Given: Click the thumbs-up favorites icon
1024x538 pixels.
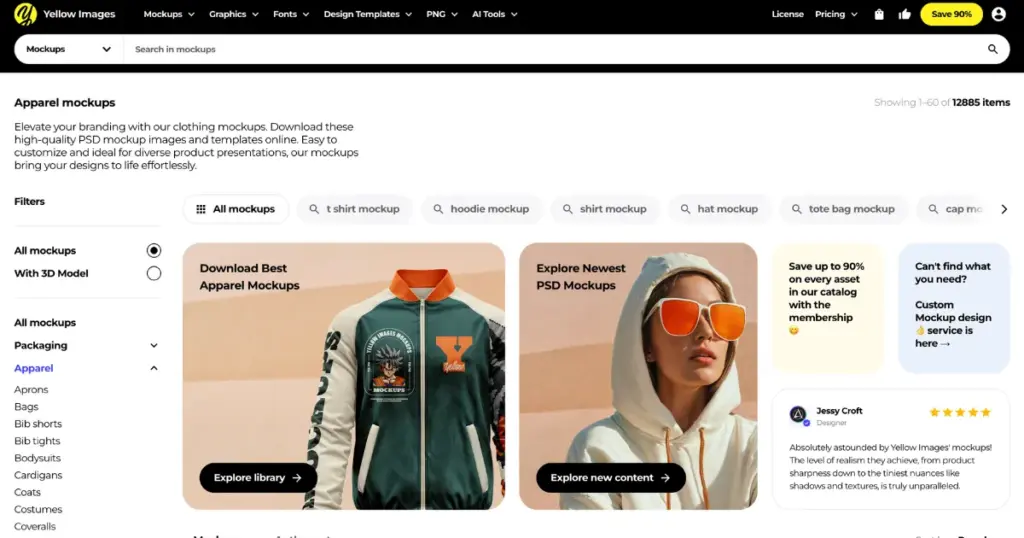Looking at the screenshot, I should point(904,14).
